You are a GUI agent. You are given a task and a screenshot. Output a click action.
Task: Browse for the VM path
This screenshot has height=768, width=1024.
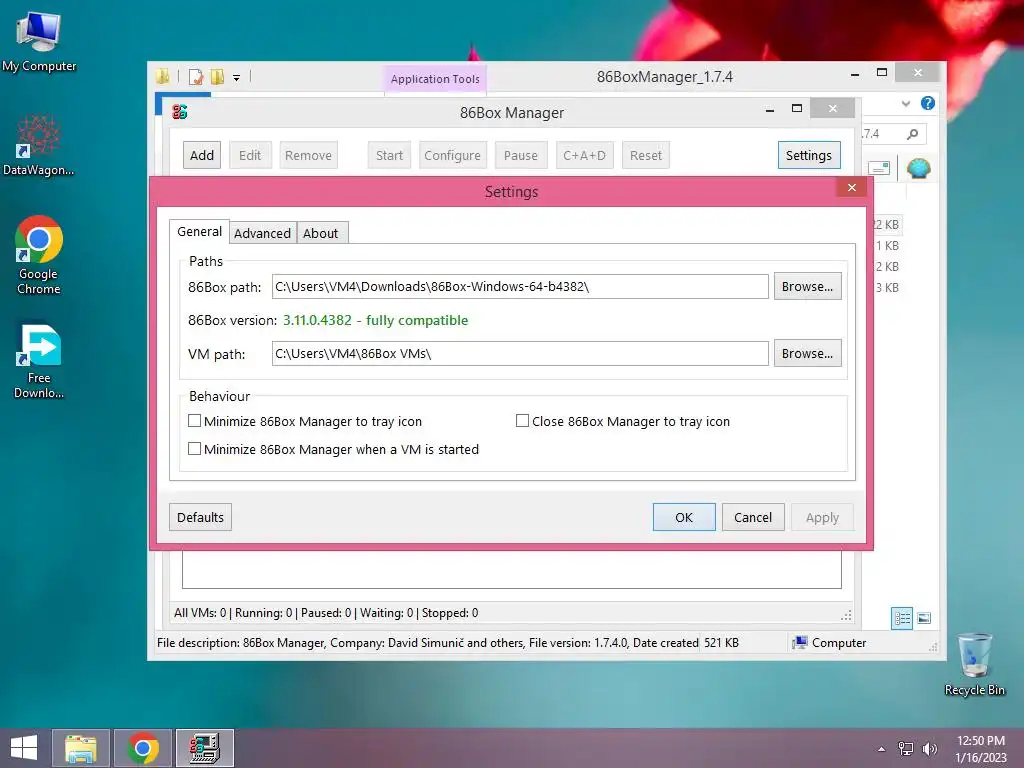pos(807,353)
